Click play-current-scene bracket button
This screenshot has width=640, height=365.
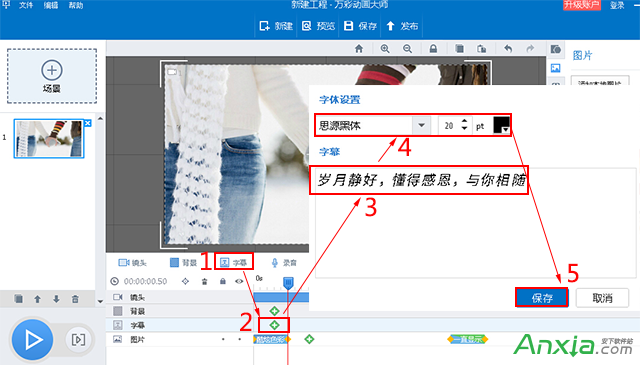[78, 340]
